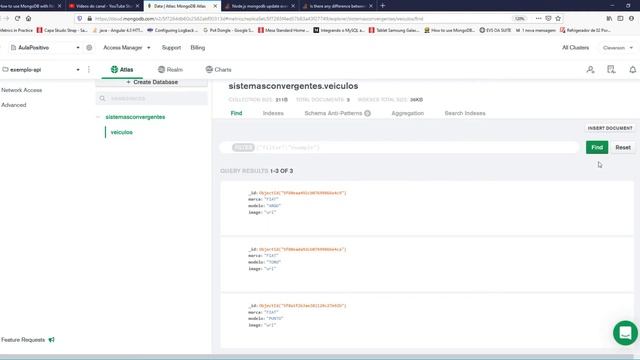Open the user account dropdown

click(x=618, y=48)
